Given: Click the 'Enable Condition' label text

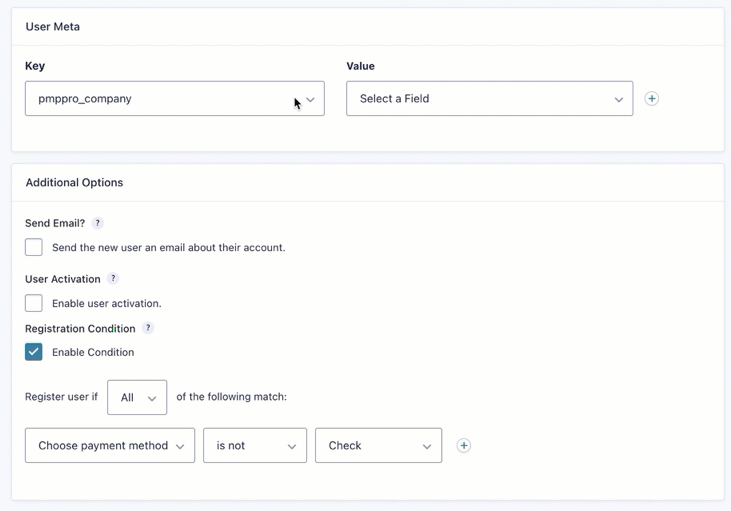Looking at the screenshot, I should pos(93,352).
